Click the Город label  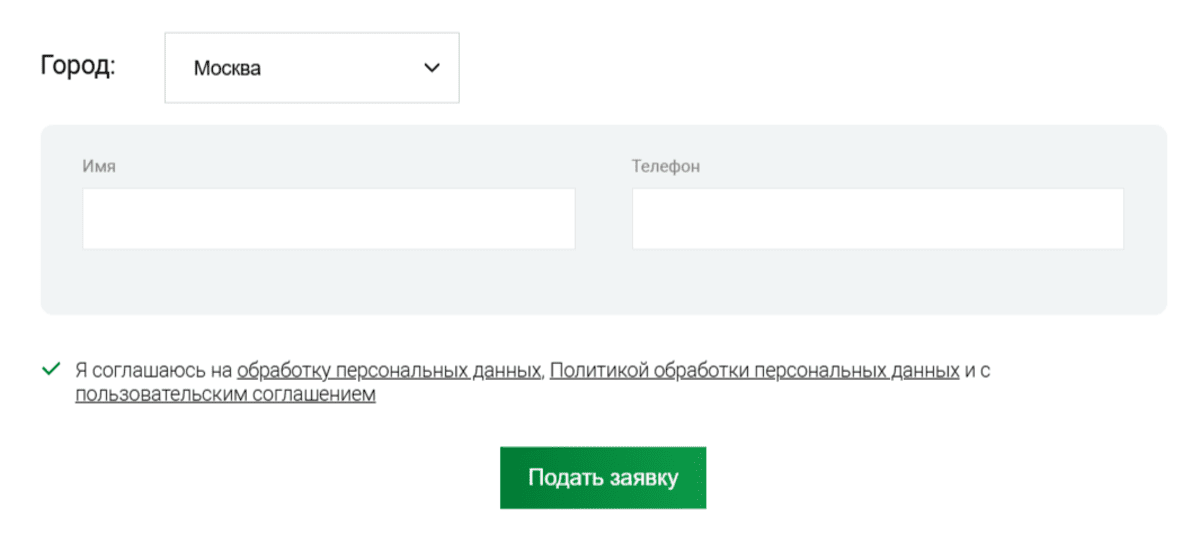coord(78,66)
